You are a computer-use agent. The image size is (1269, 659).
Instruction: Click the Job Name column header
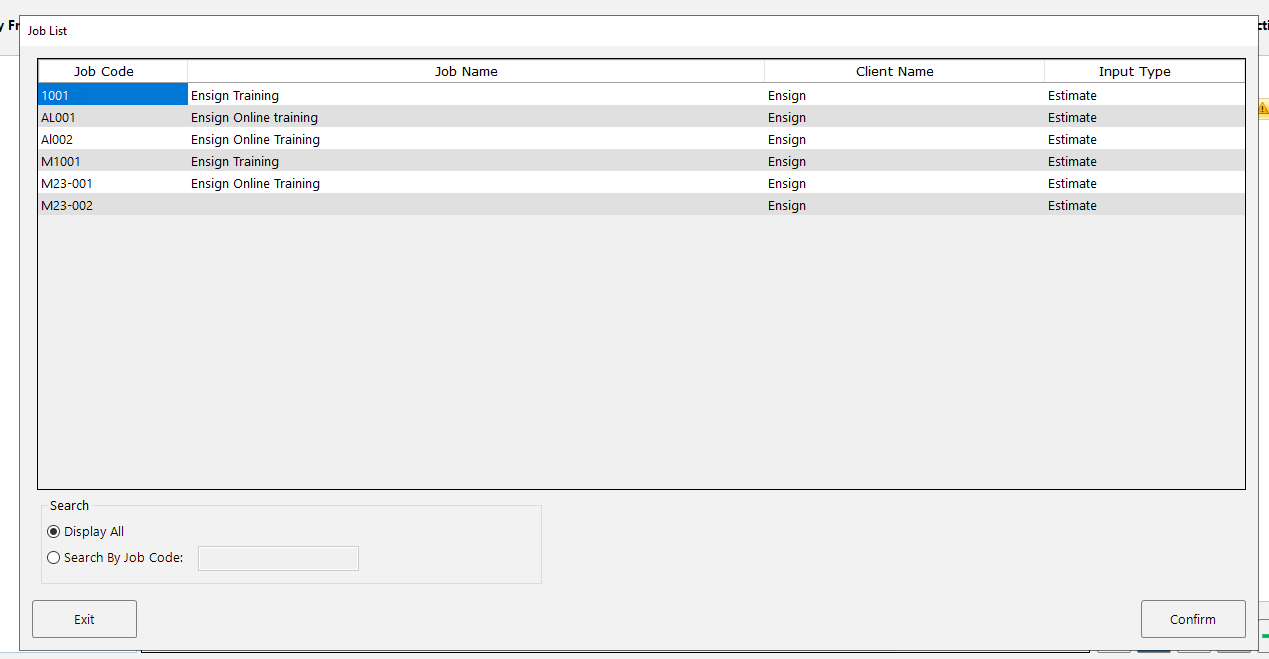(x=466, y=71)
